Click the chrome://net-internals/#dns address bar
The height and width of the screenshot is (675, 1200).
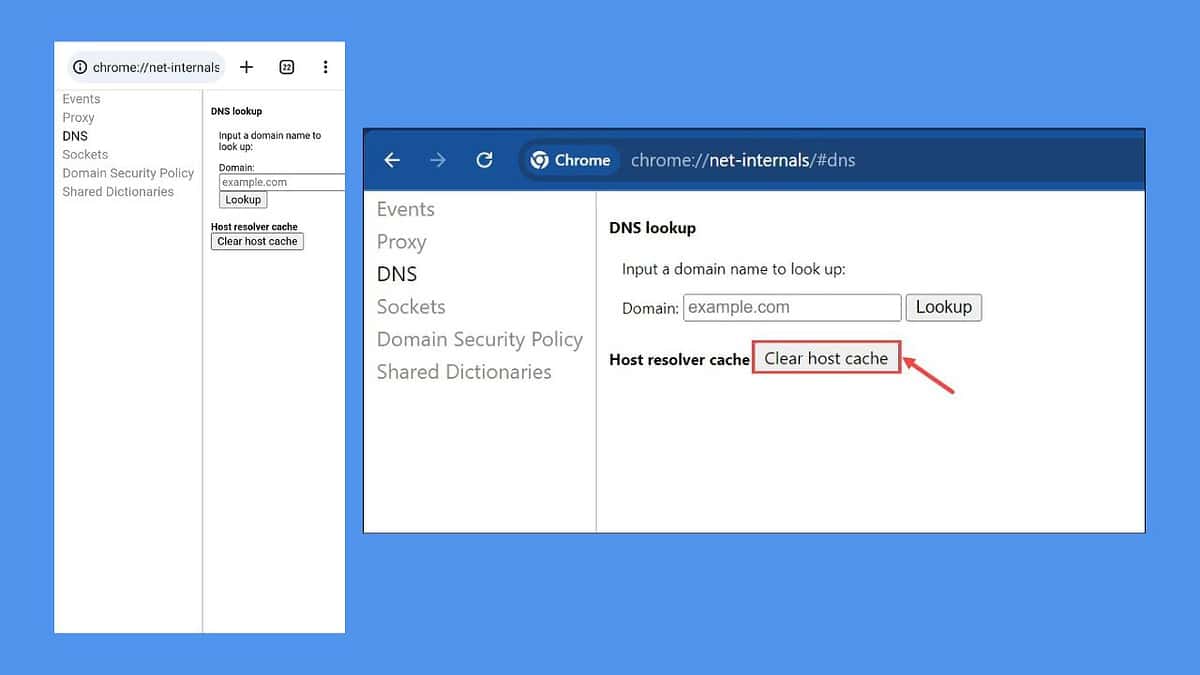pos(741,160)
